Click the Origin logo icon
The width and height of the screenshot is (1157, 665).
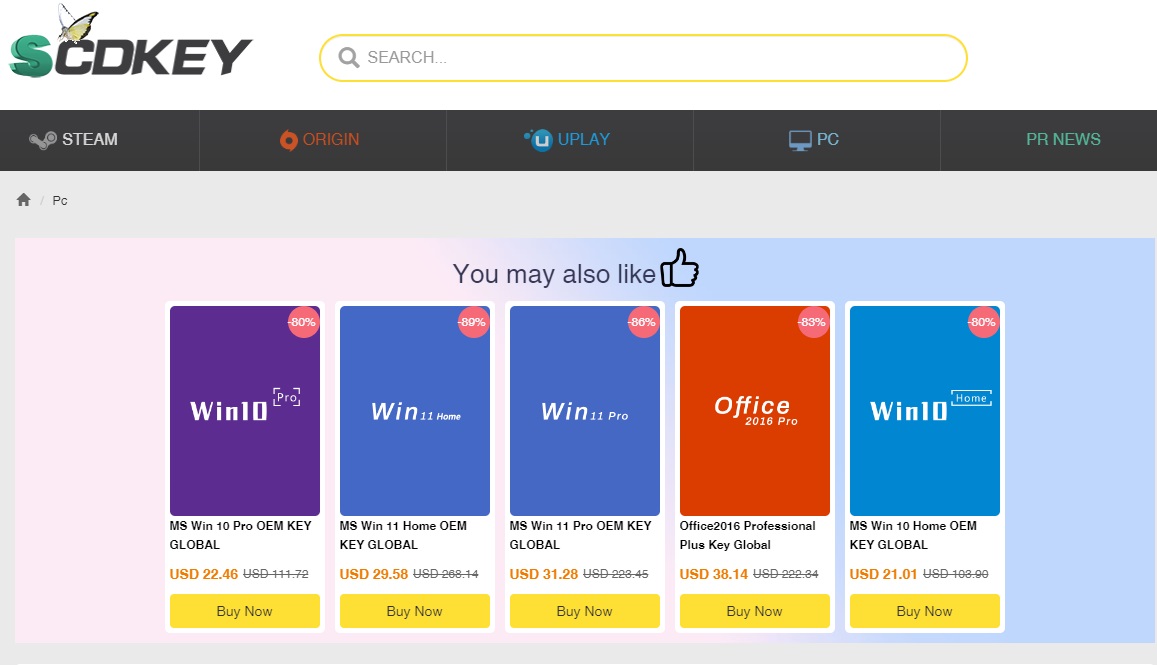[289, 139]
